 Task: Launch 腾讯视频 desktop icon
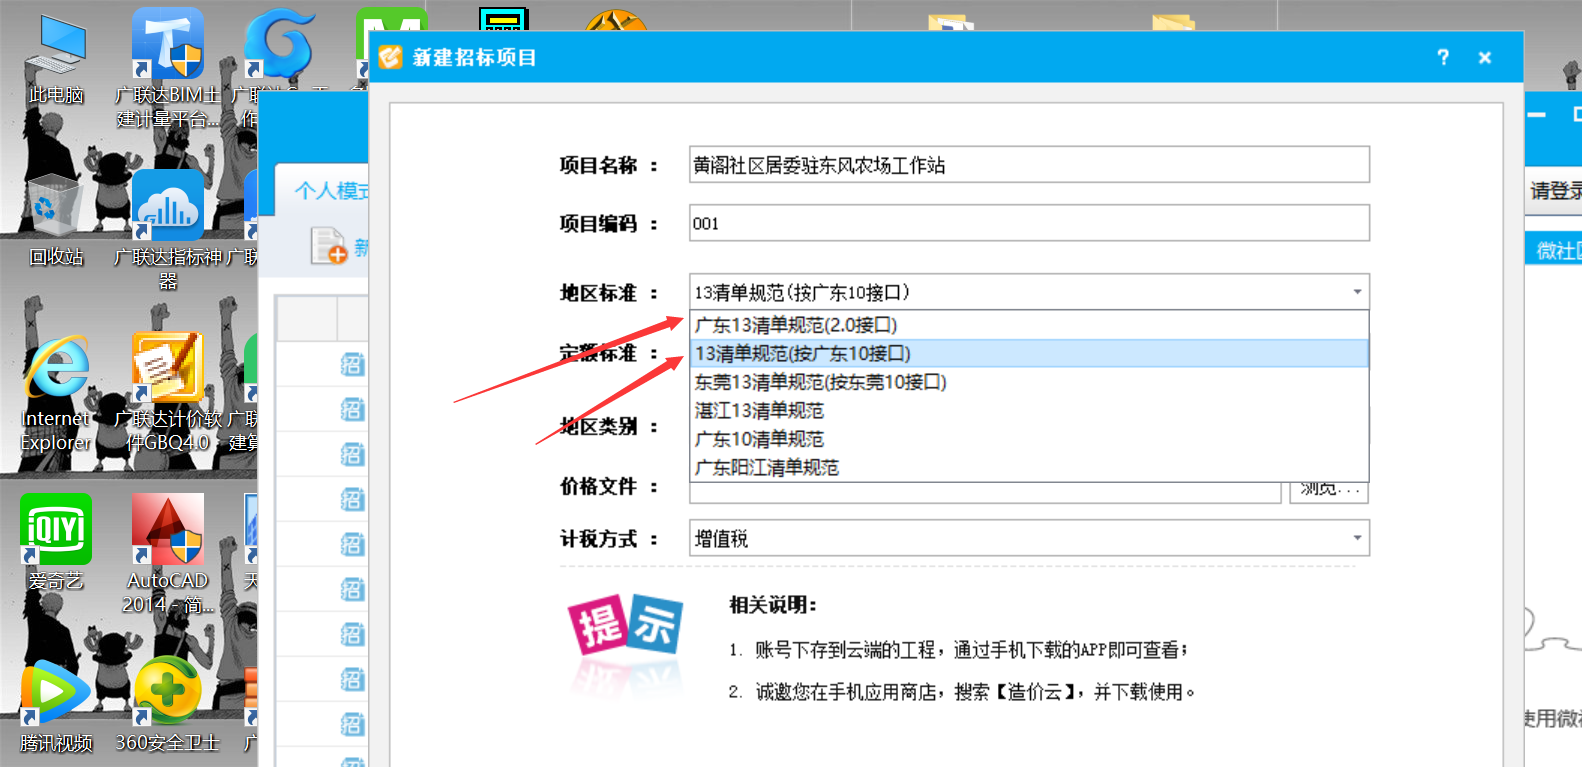[56, 704]
